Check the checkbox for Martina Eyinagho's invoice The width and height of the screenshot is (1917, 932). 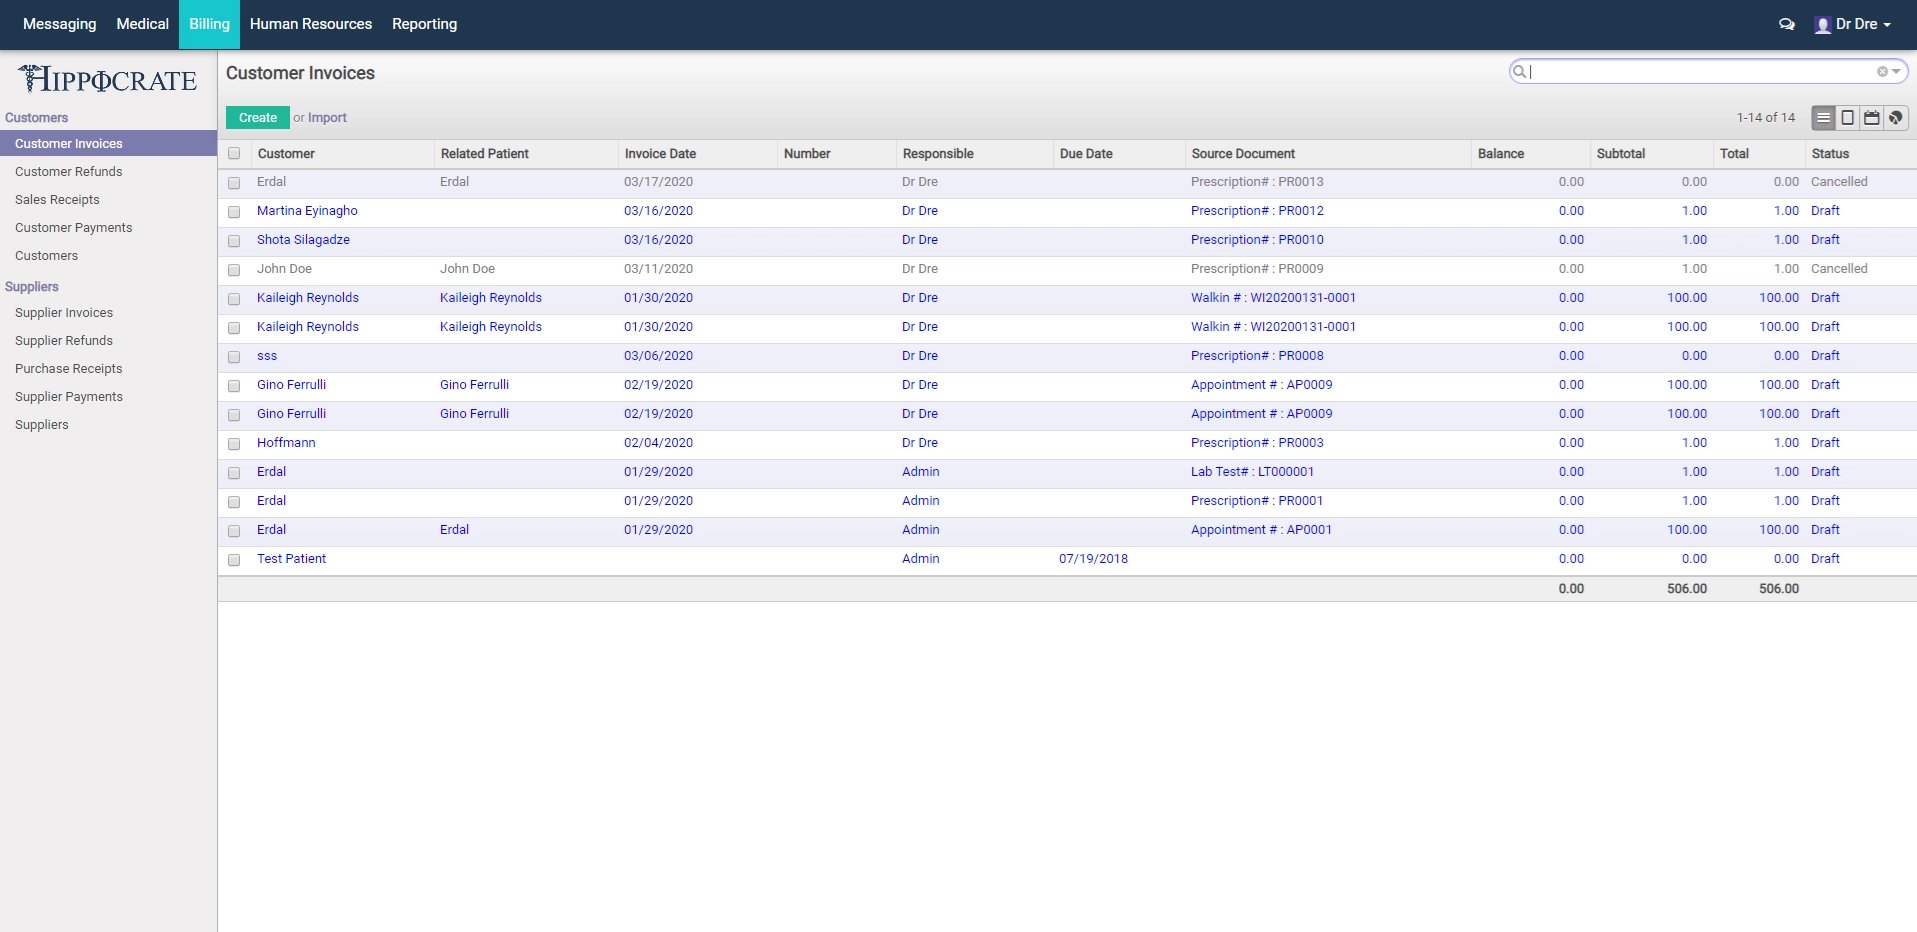(235, 211)
